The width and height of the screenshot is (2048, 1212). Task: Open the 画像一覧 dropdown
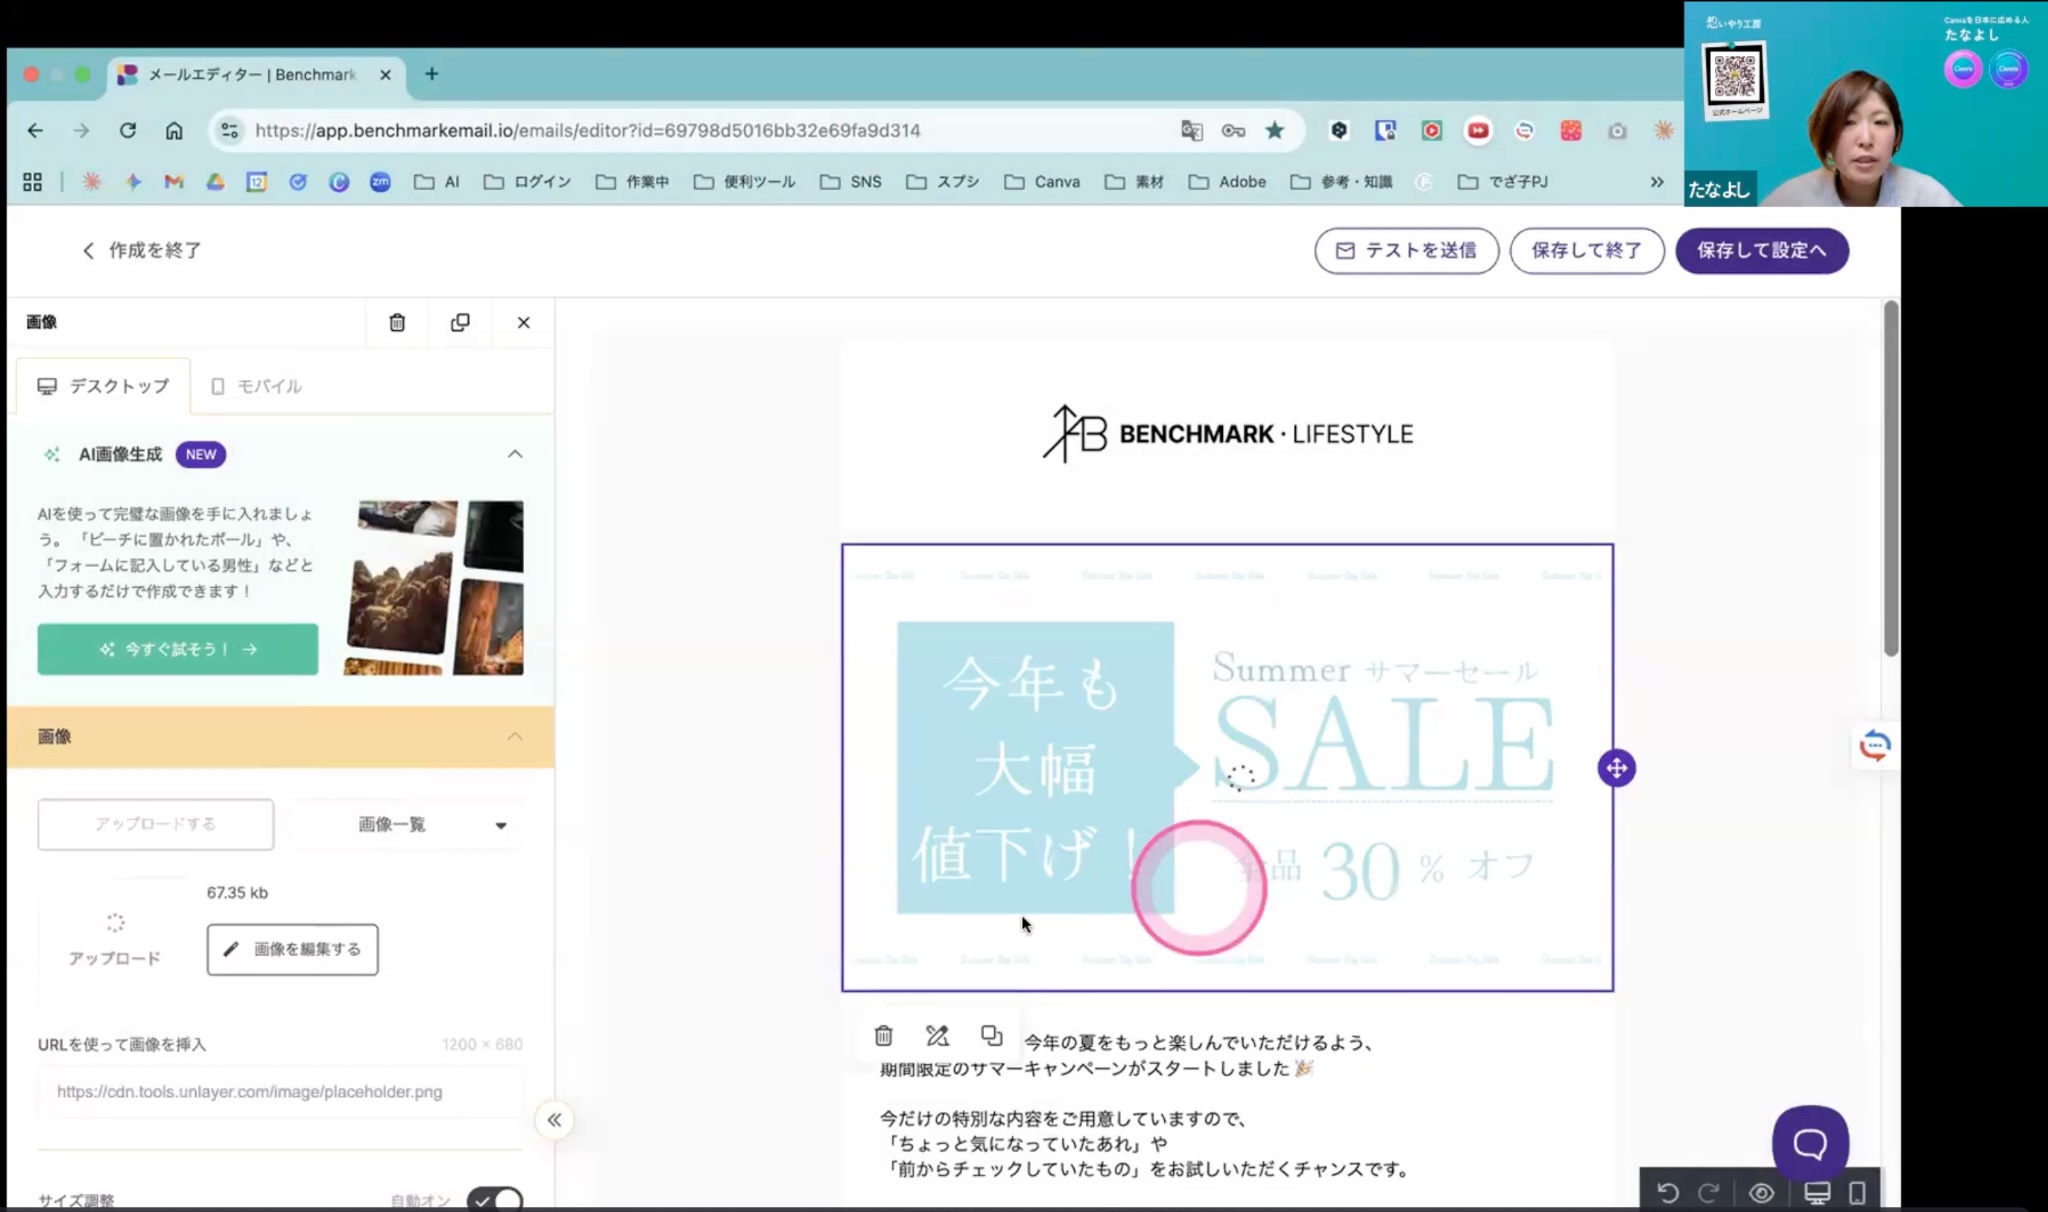407,824
